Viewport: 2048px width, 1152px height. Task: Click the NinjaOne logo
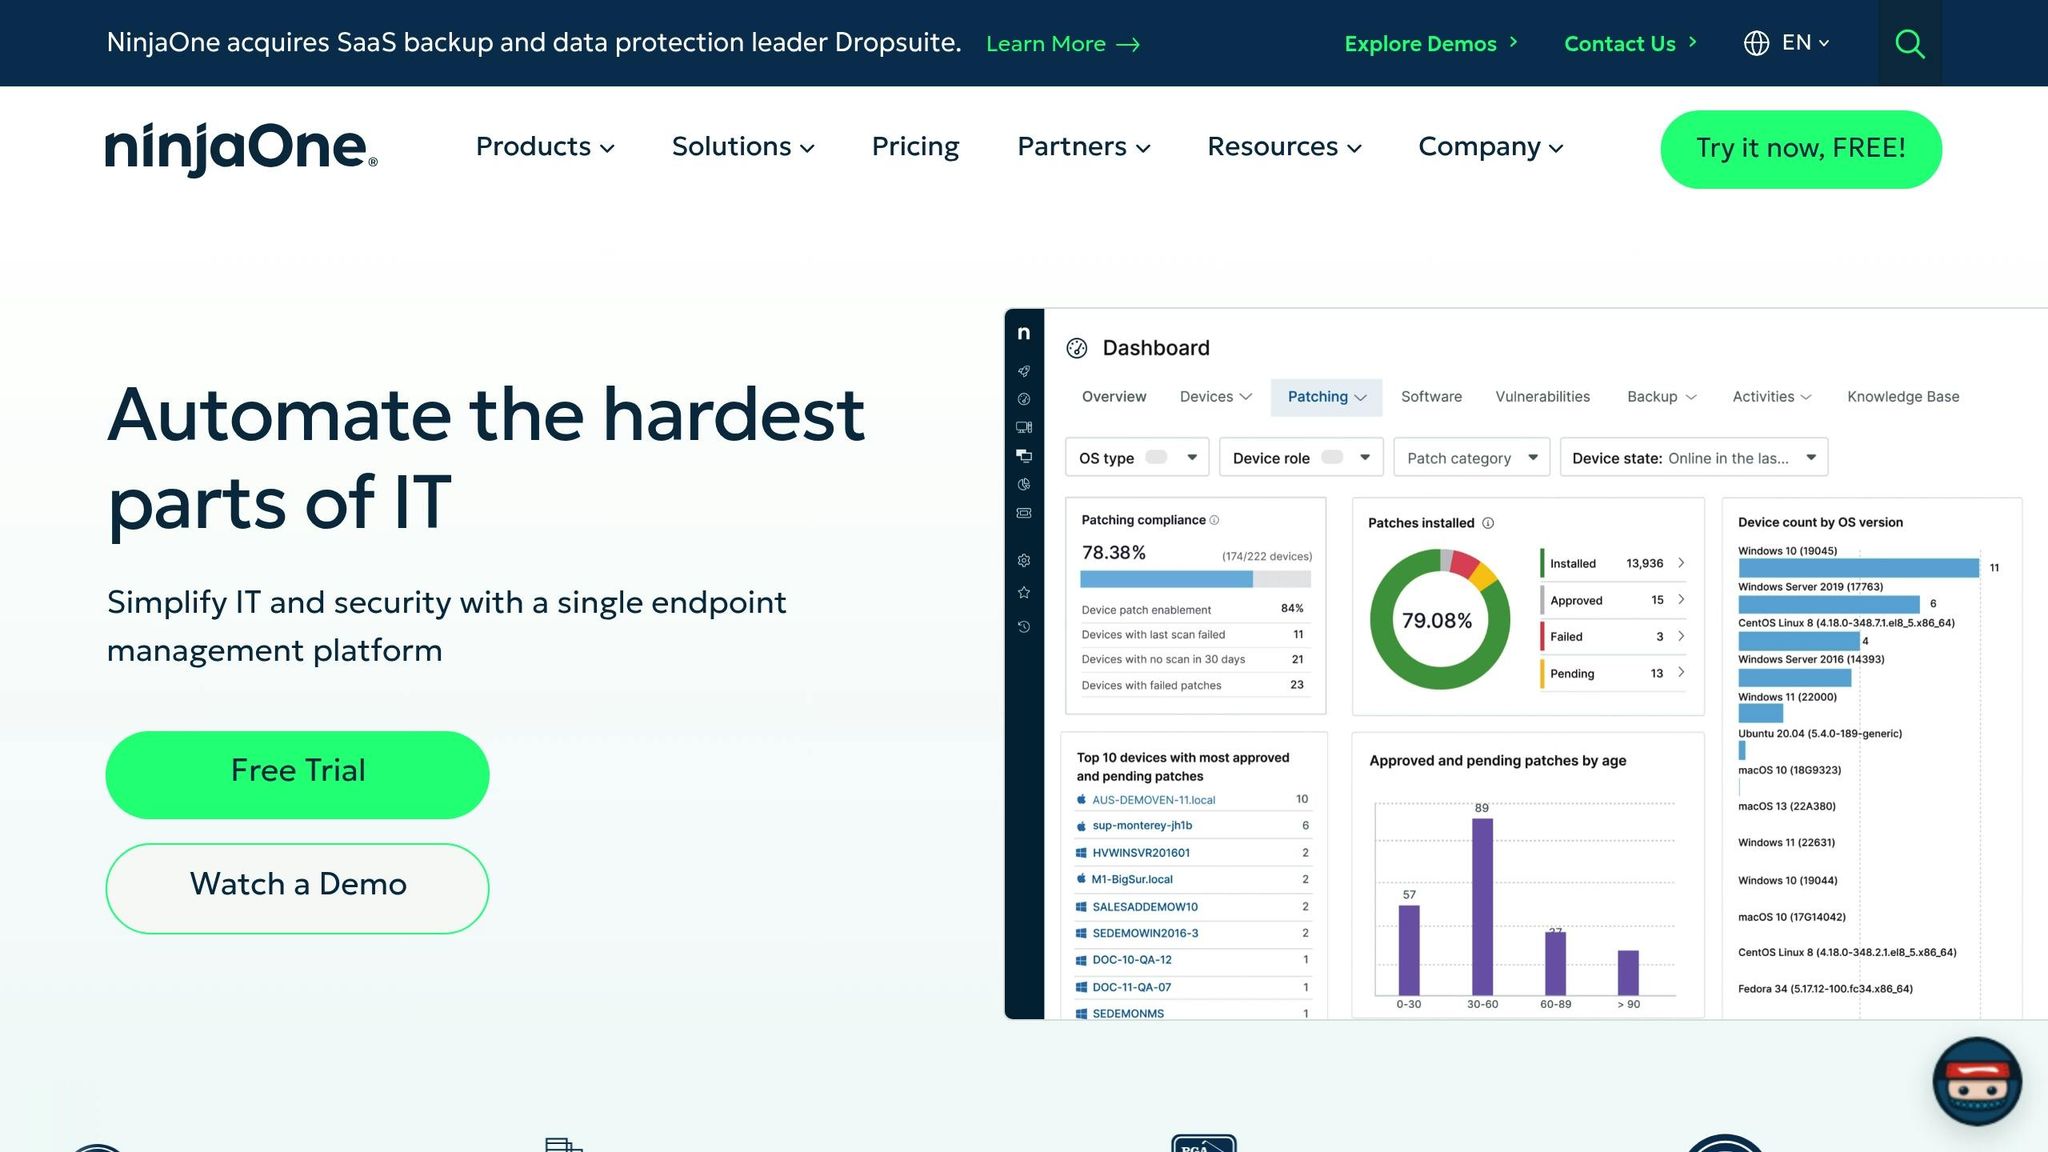pyautogui.click(x=241, y=149)
